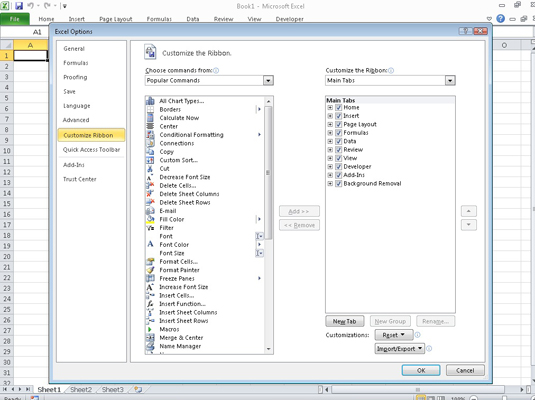535x400 pixels.
Task: Uncheck the Home tab checkbox
Action: (338, 107)
